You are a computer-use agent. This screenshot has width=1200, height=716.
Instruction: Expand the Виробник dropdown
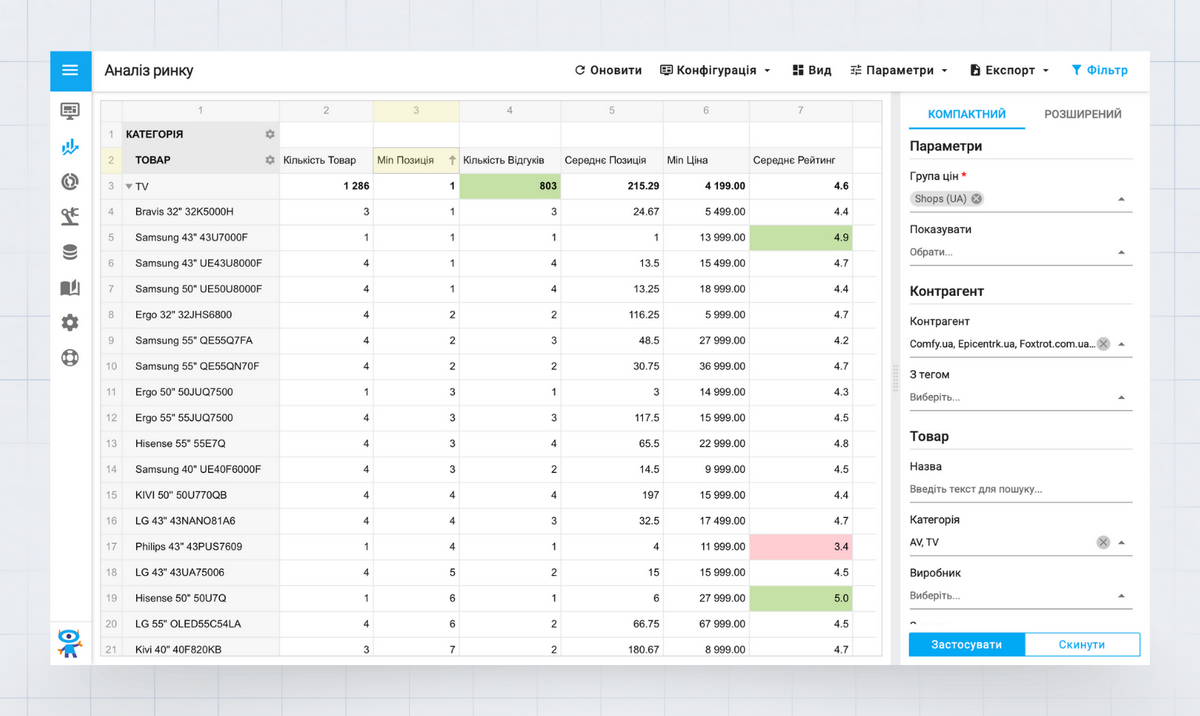[1020, 596]
